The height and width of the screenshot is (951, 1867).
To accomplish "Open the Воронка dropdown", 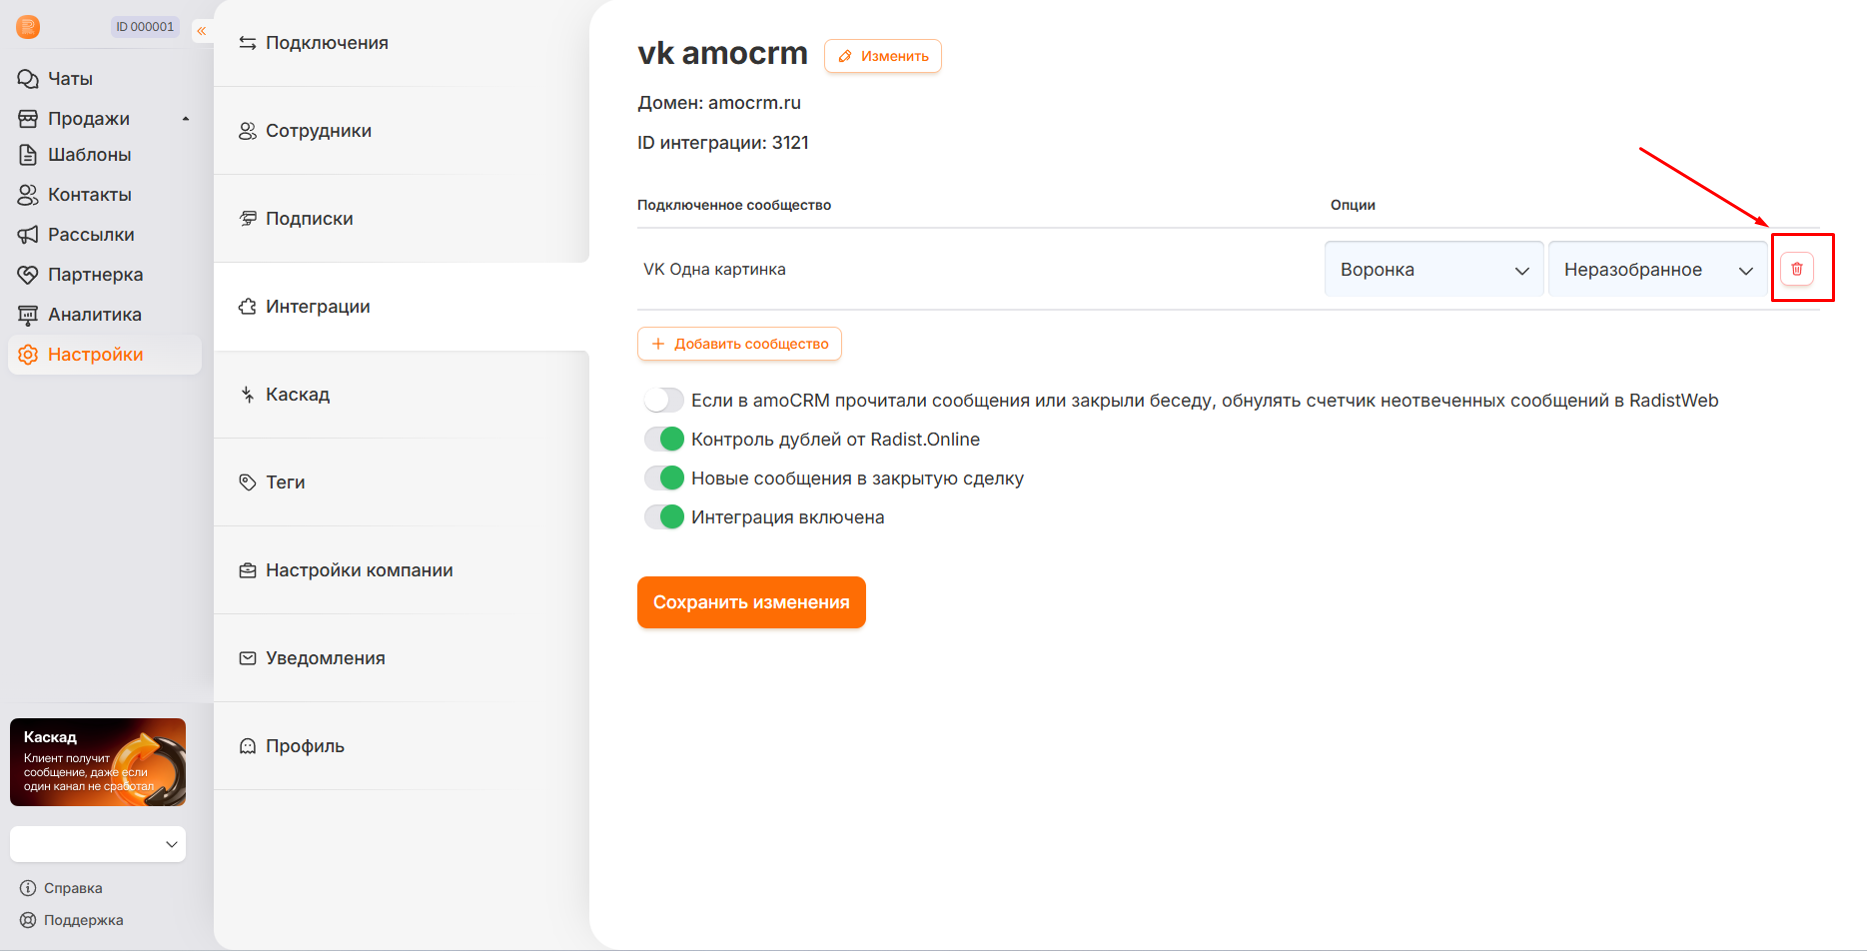I will 1434,269.
